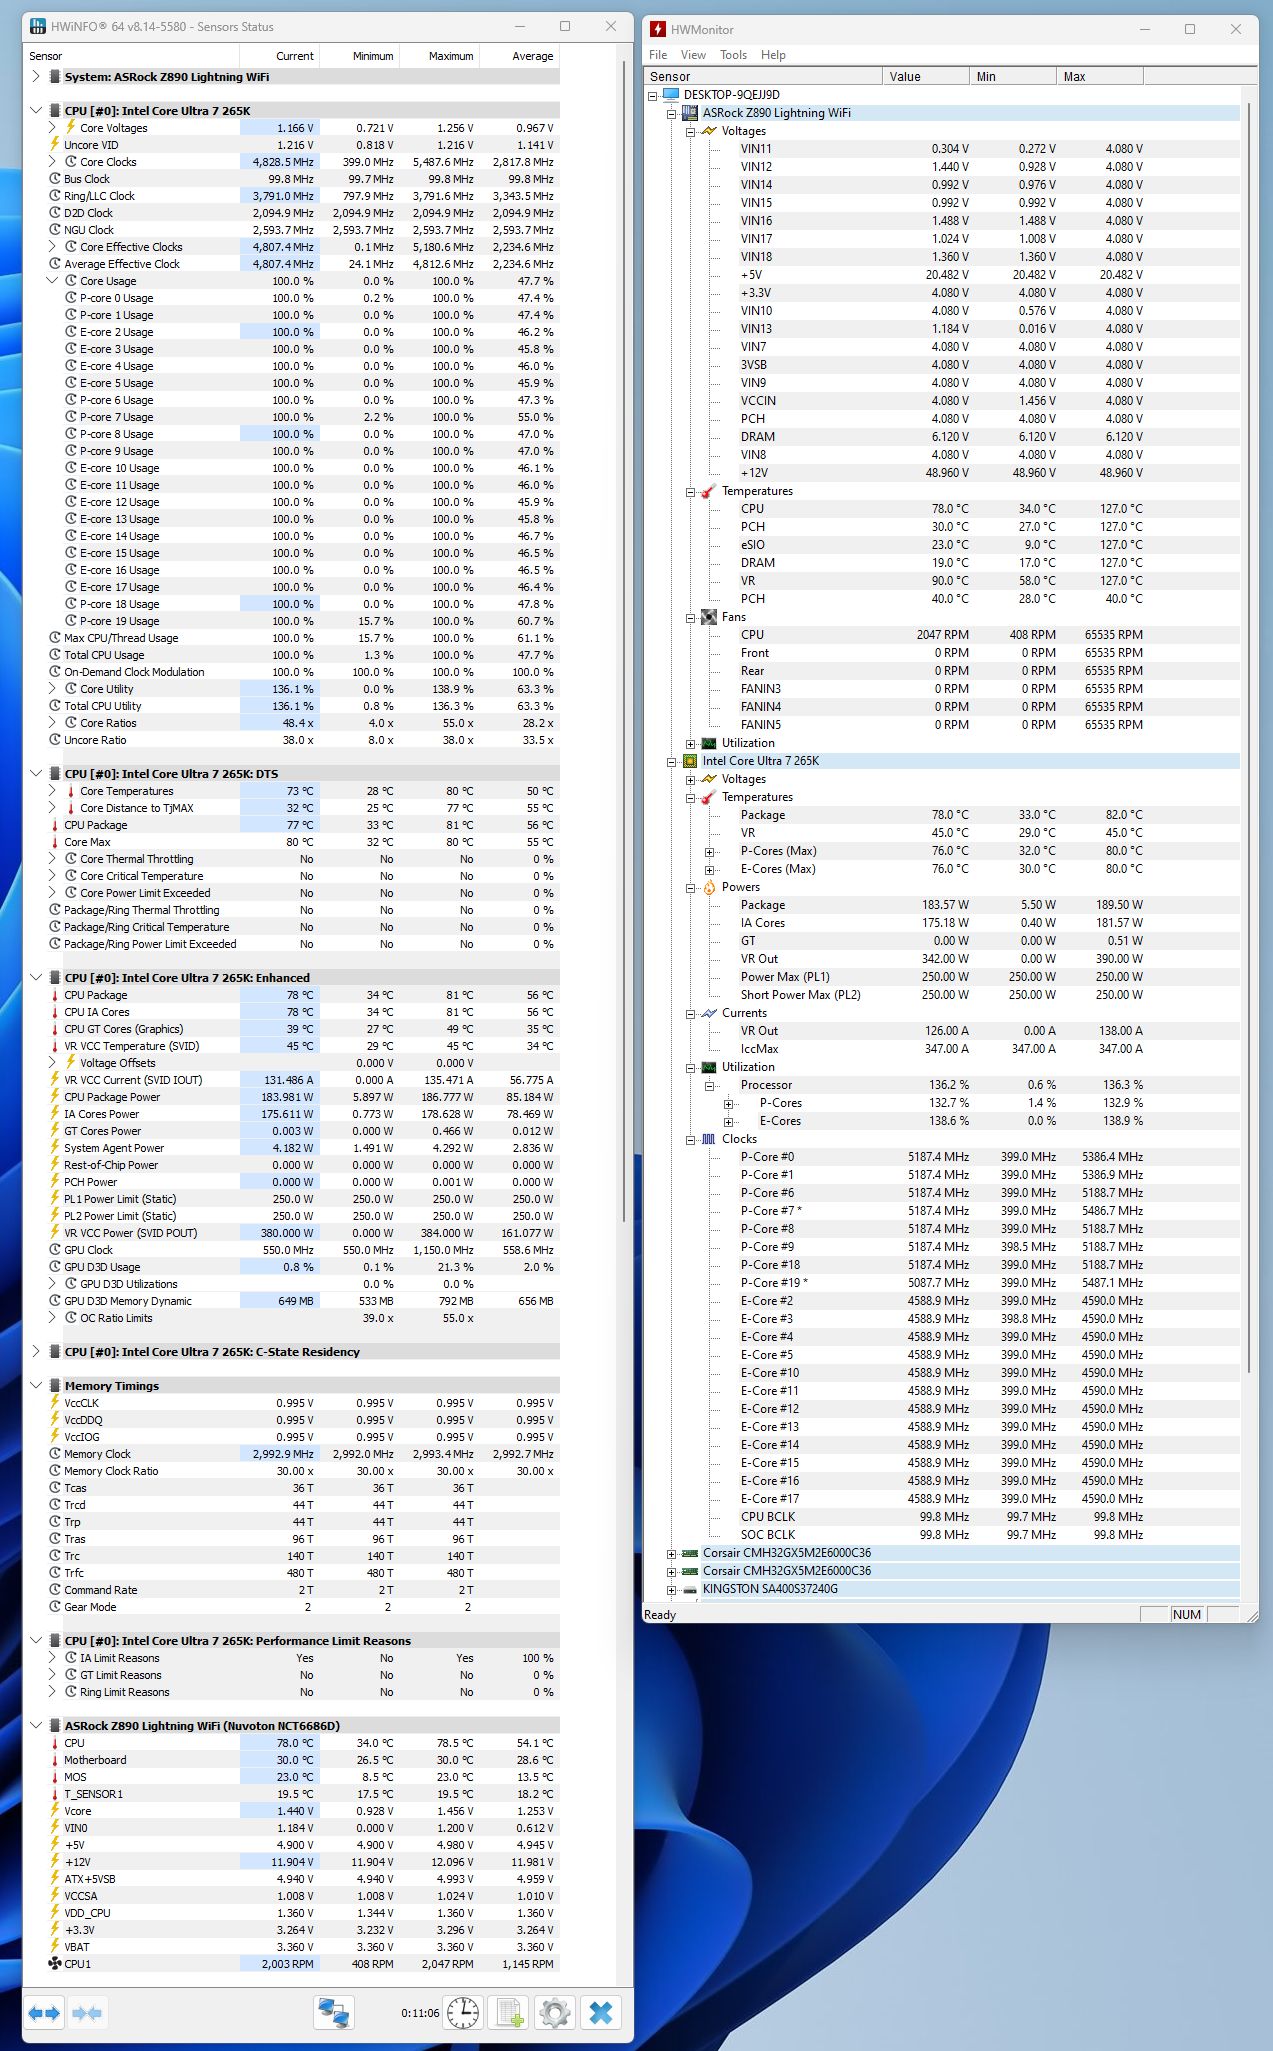Click the blue X close-sensors icon
This screenshot has width=1273, height=2051.
(601, 2012)
